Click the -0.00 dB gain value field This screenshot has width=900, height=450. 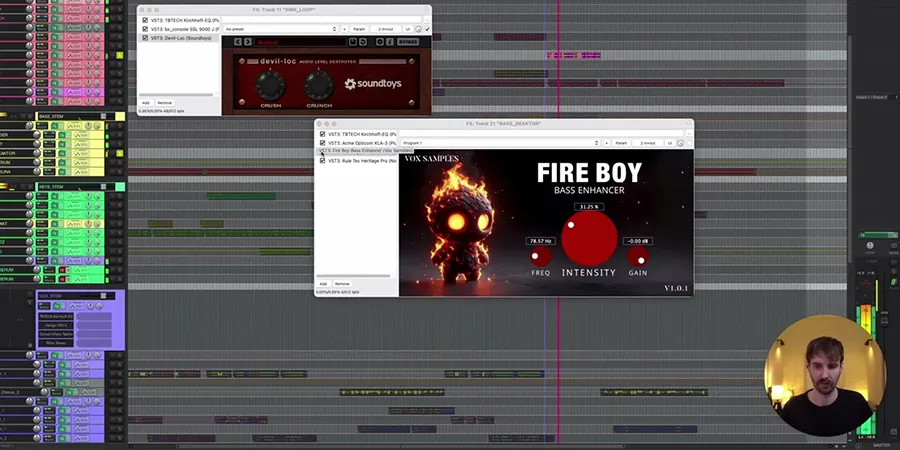point(637,241)
